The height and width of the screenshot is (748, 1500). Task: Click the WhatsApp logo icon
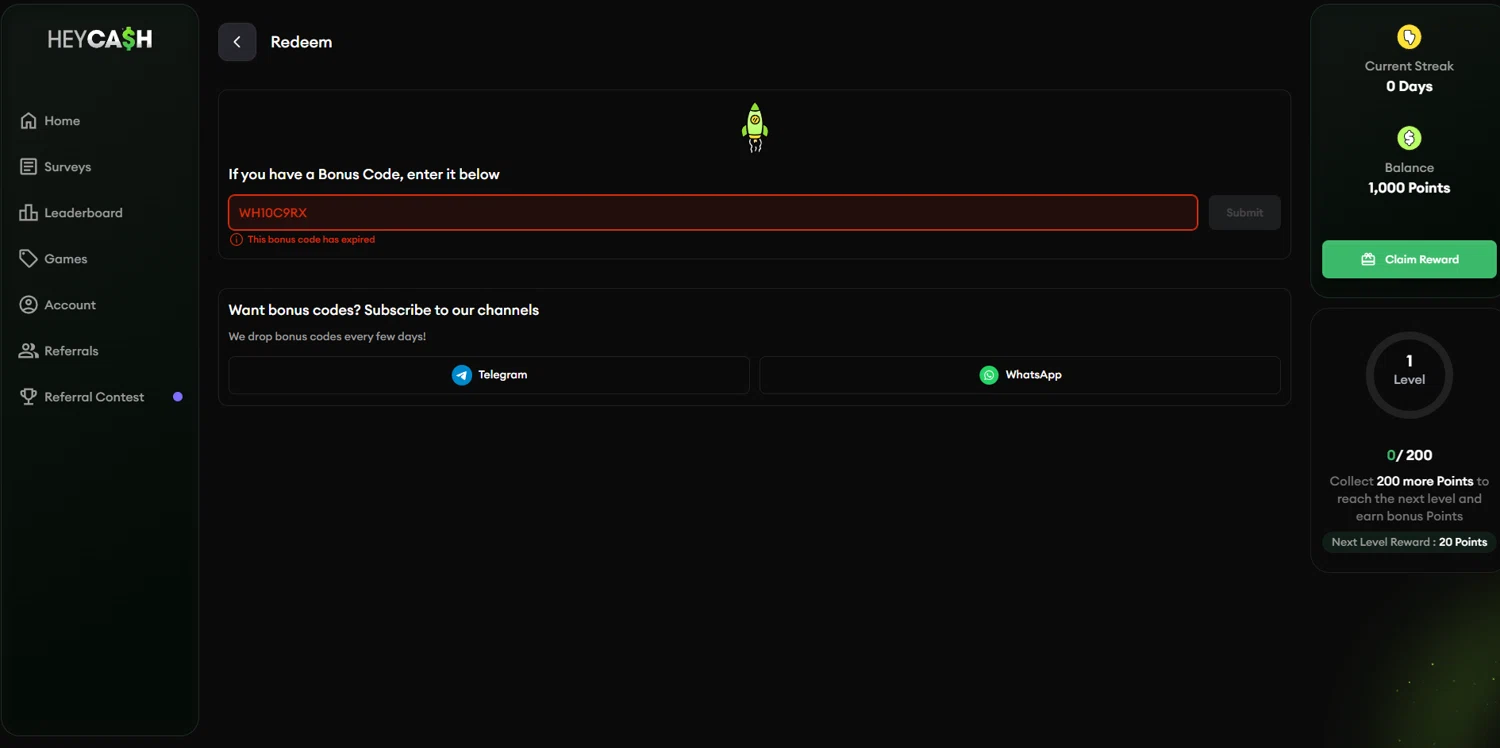coord(989,375)
